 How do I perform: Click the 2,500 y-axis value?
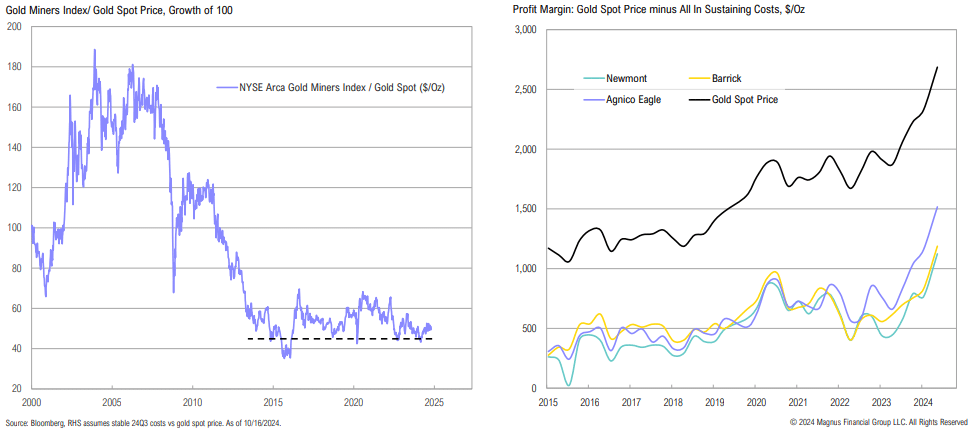coord(524,90)
